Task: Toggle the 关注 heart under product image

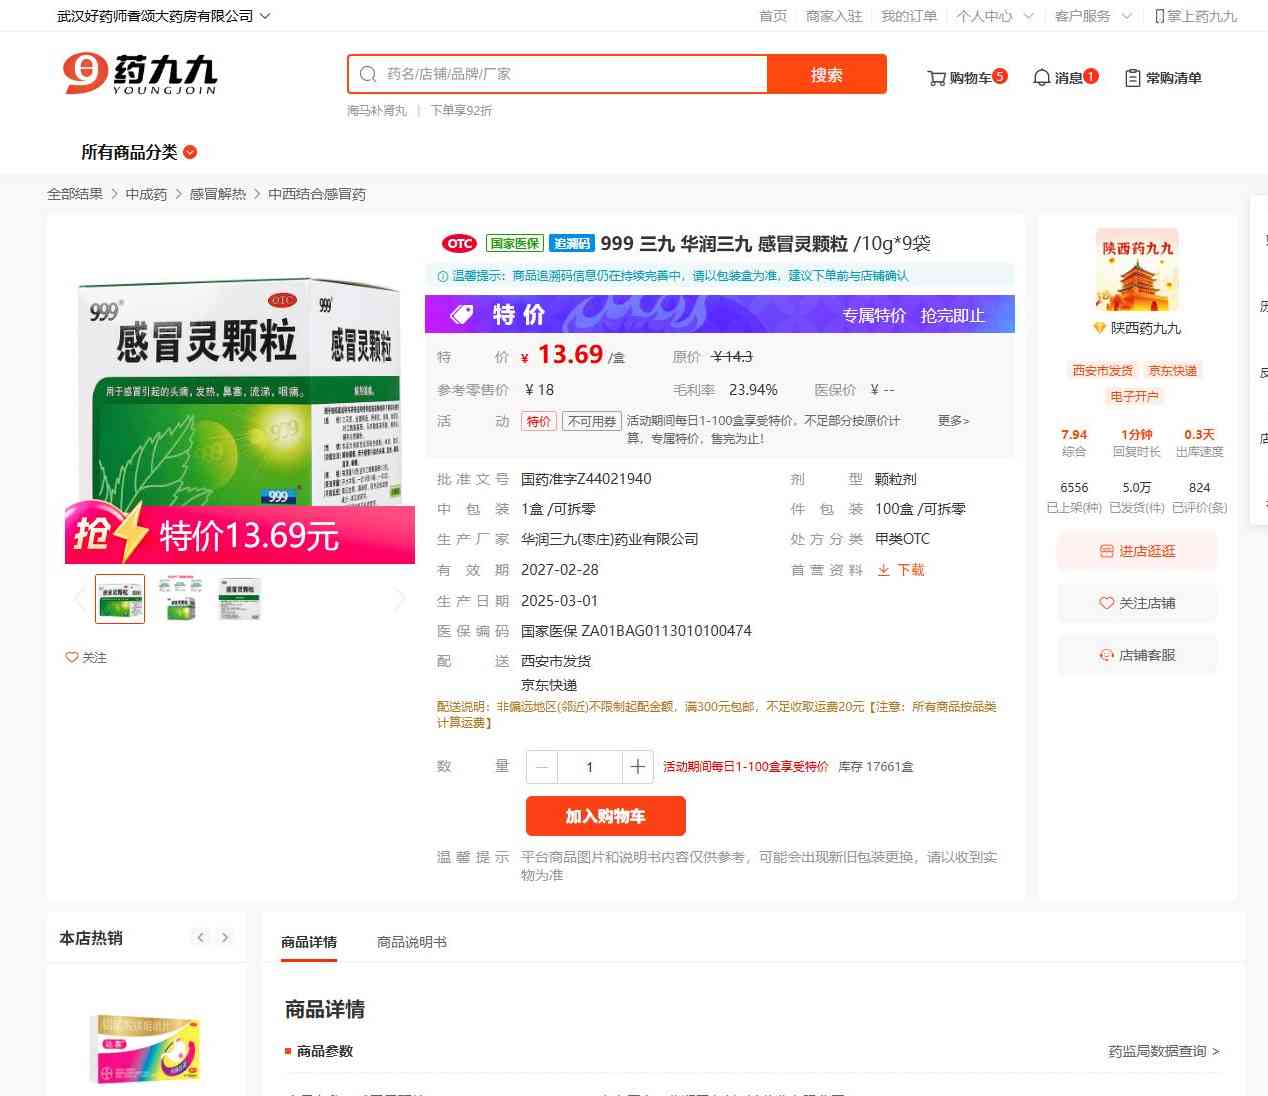Action: pos(72,657)
